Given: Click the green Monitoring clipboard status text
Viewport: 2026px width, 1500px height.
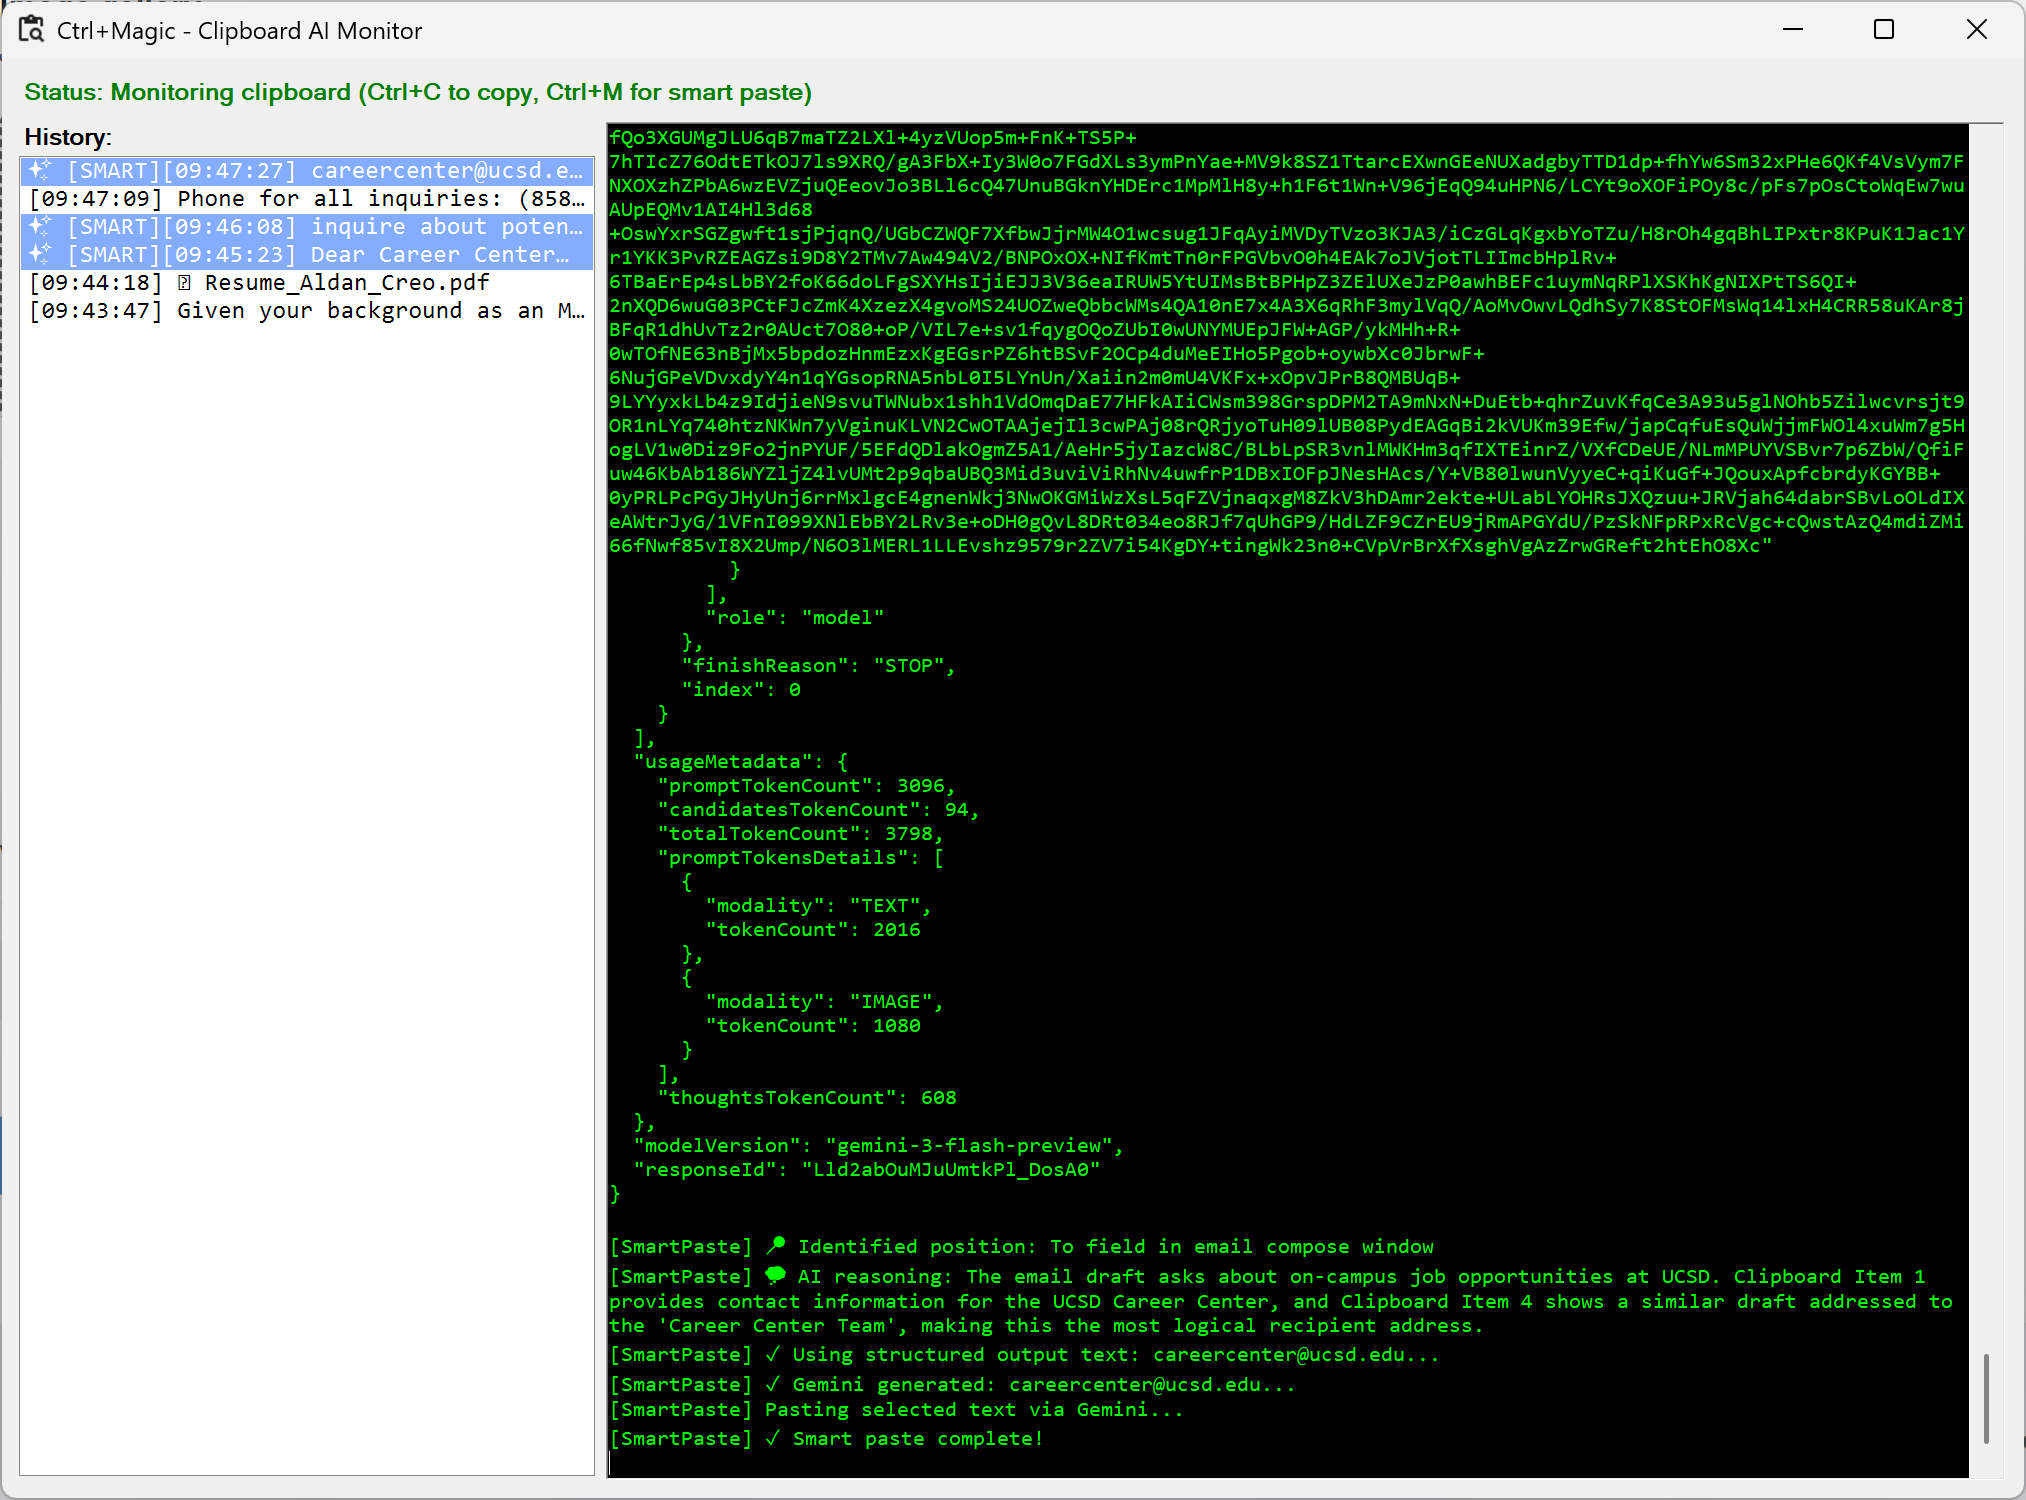Looking at the screenshot, I should click(418, 92).
